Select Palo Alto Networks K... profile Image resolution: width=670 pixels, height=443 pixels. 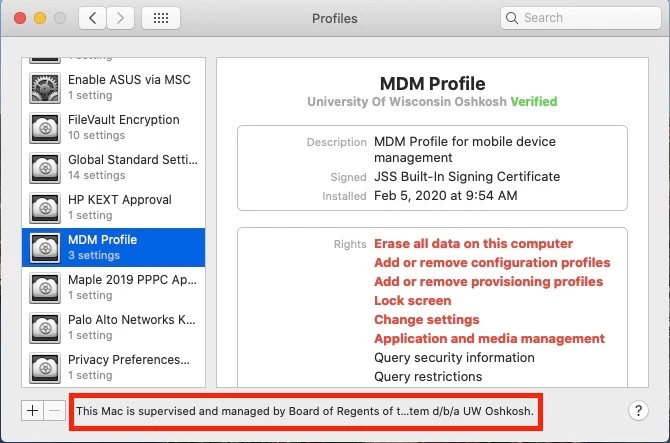click(x=114, y=327)
